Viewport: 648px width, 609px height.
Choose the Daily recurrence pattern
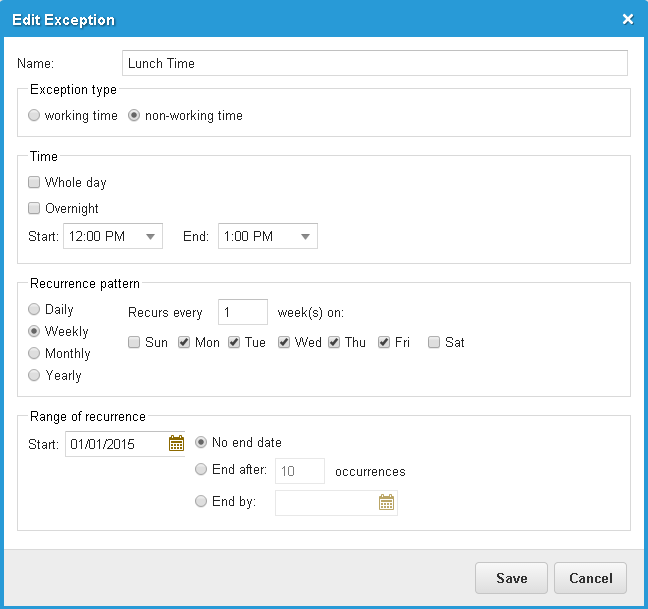[x=34, y=309]
